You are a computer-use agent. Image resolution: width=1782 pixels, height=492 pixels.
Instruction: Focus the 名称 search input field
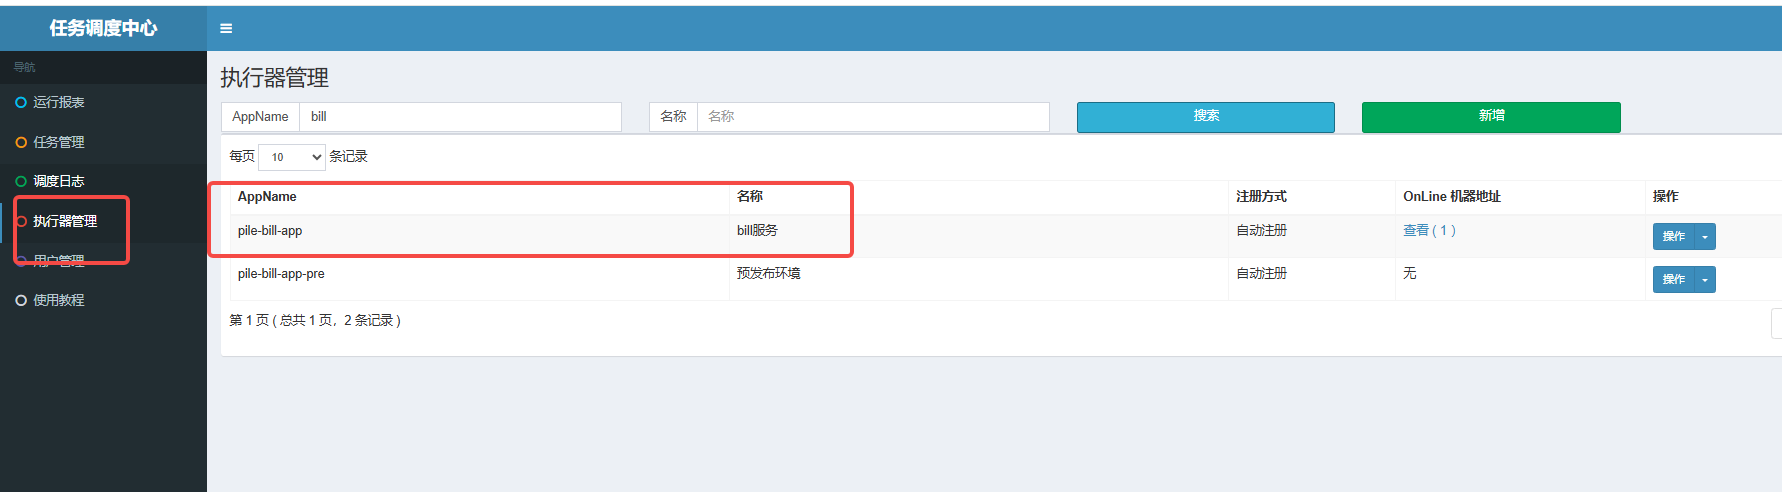873,117
